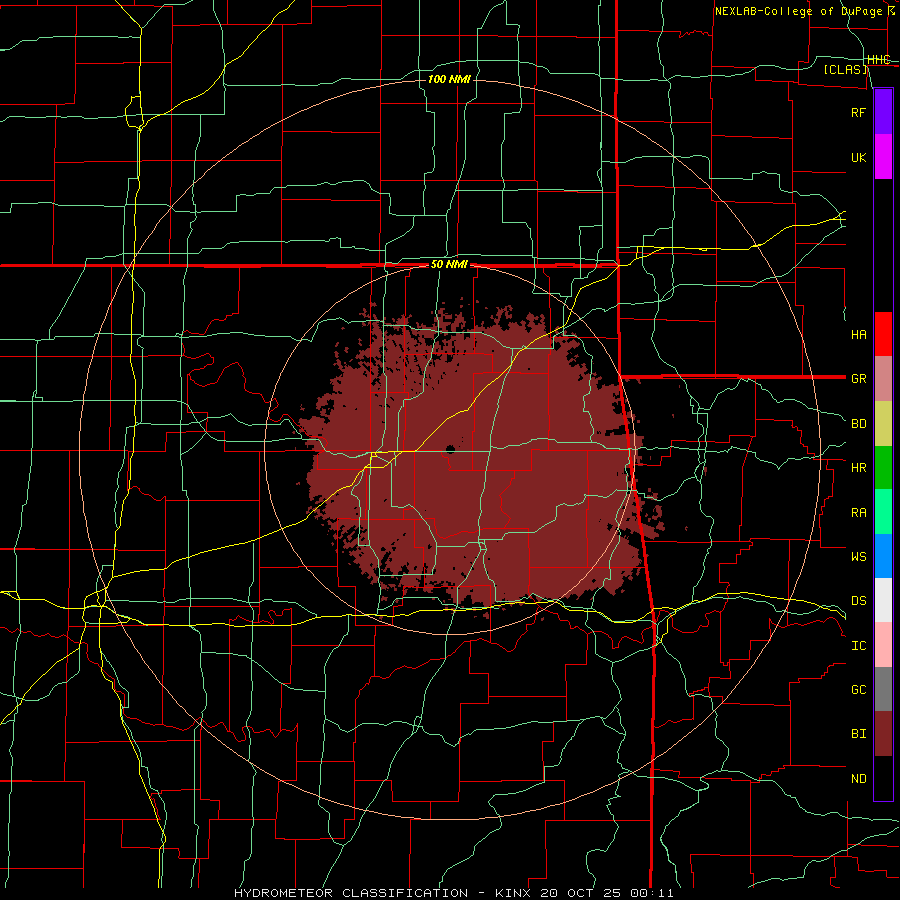Viewport: 900px width, 900px height.
Task: Click the BD legend label
Action: tap(858, 424)
